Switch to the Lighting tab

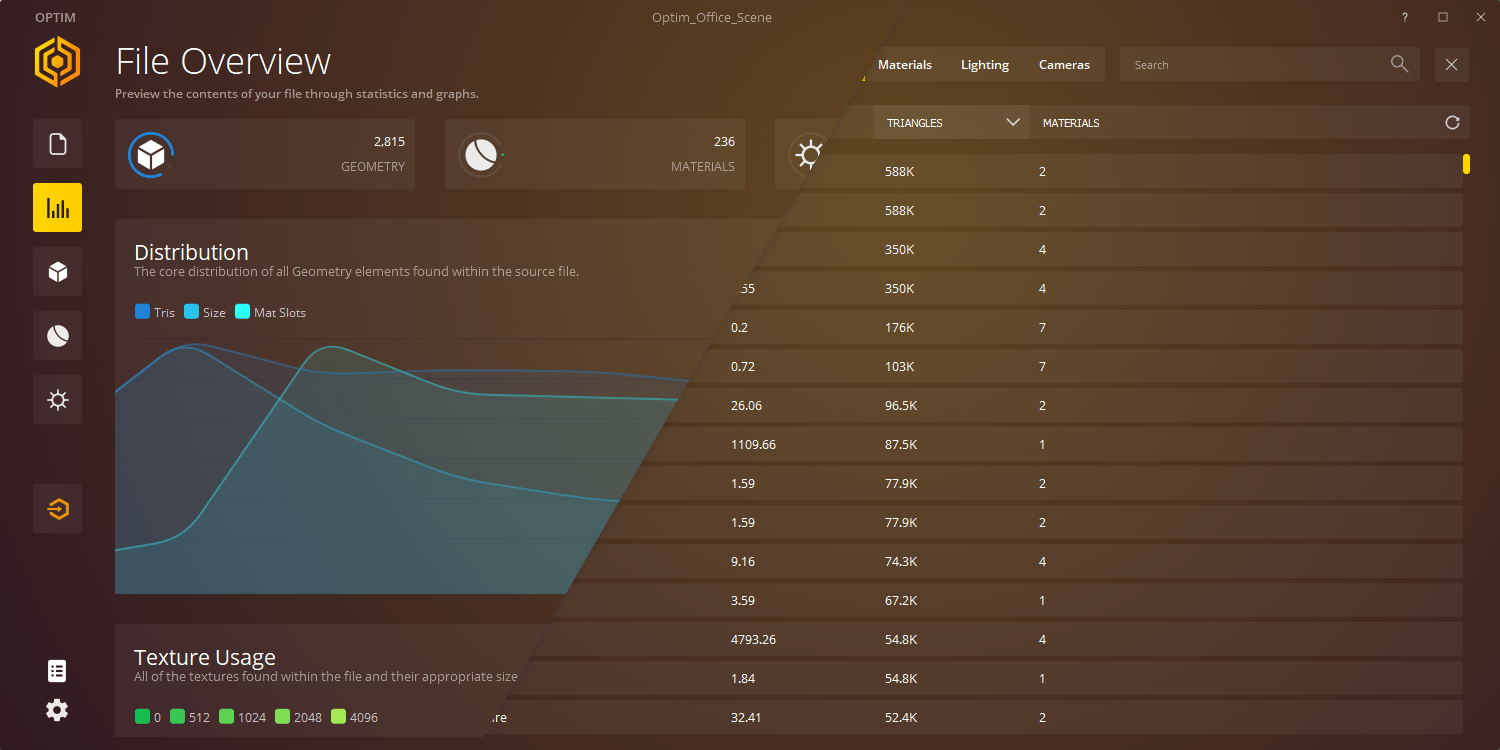point(985,64)
